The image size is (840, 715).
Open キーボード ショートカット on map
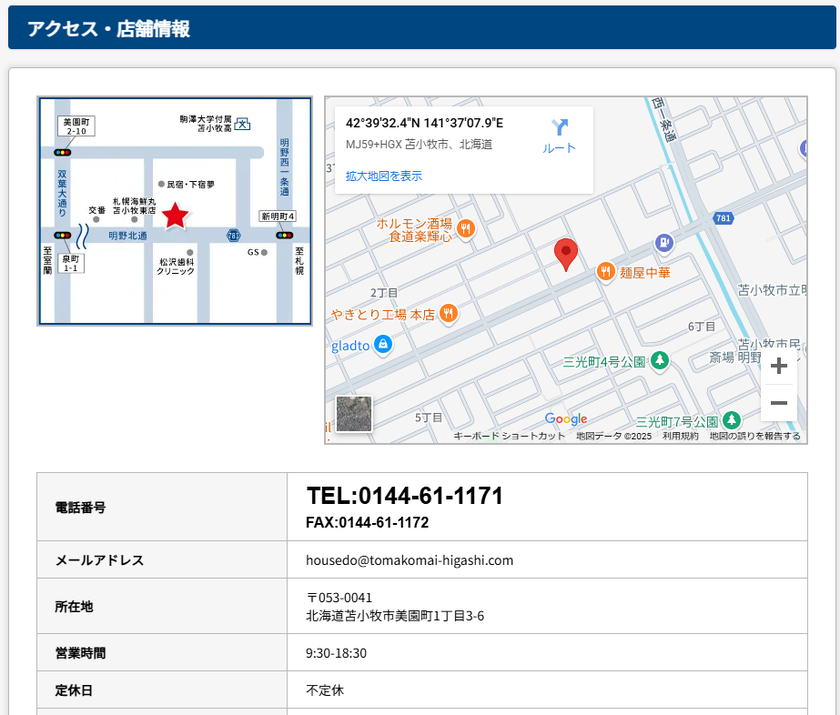(x=509, y=436)
